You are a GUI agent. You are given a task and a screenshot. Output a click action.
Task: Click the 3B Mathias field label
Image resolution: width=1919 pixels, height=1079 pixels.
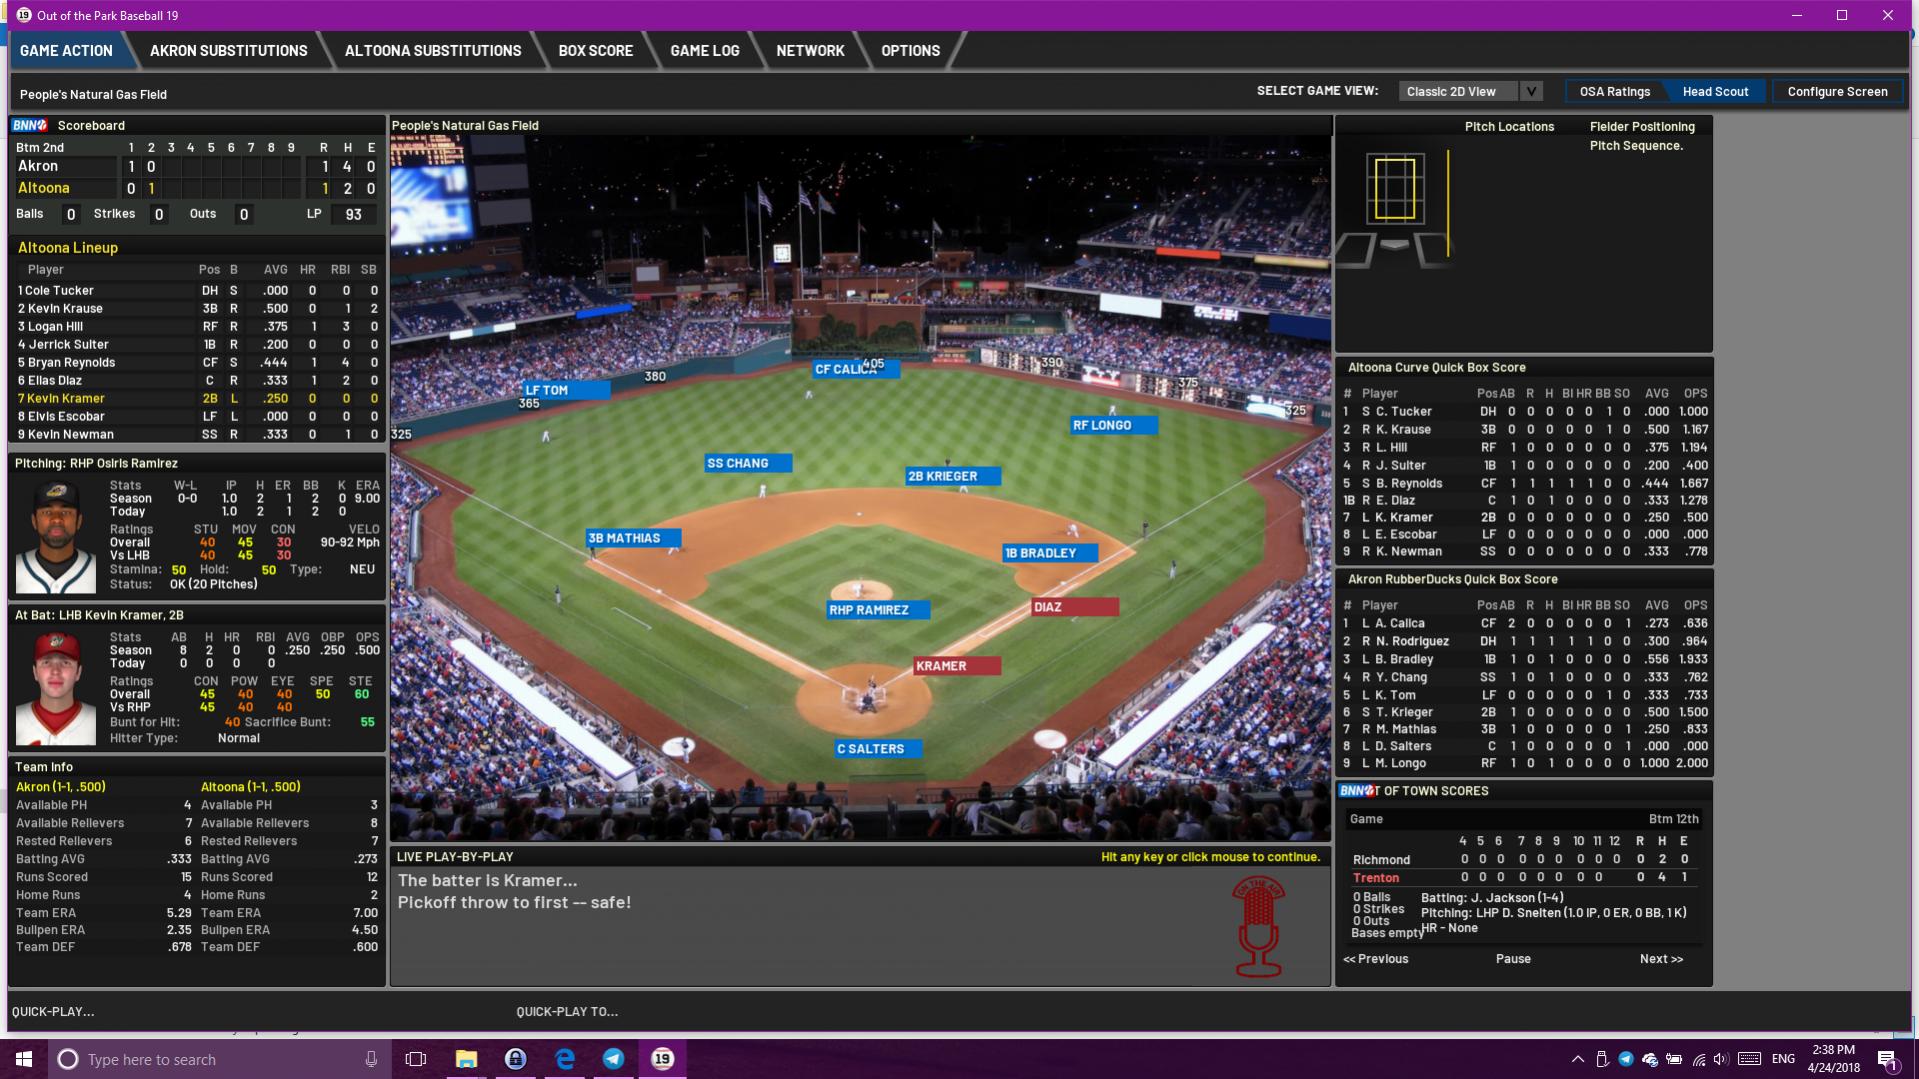634,538
